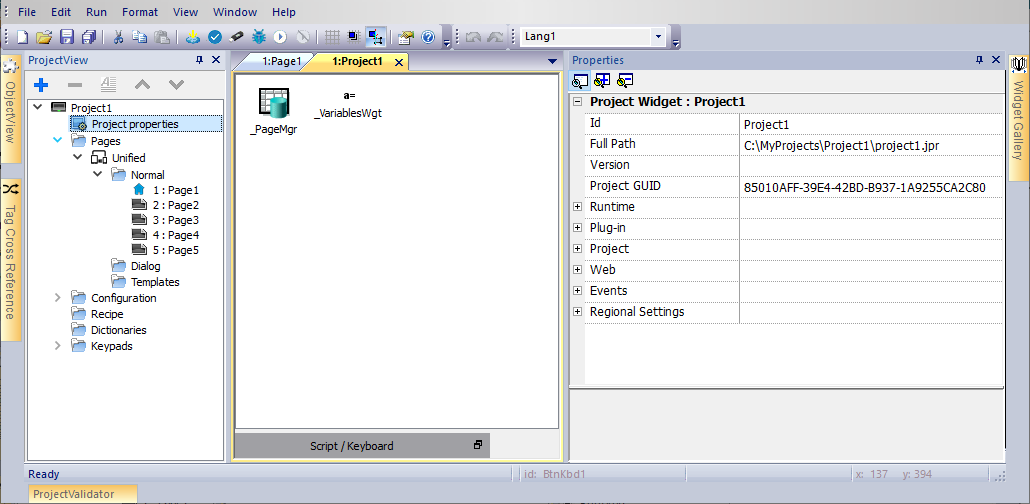This screenshot has width=1030, height=504.
Task: Click the greyed-out stop simulator icon
Action: point(303,37)
